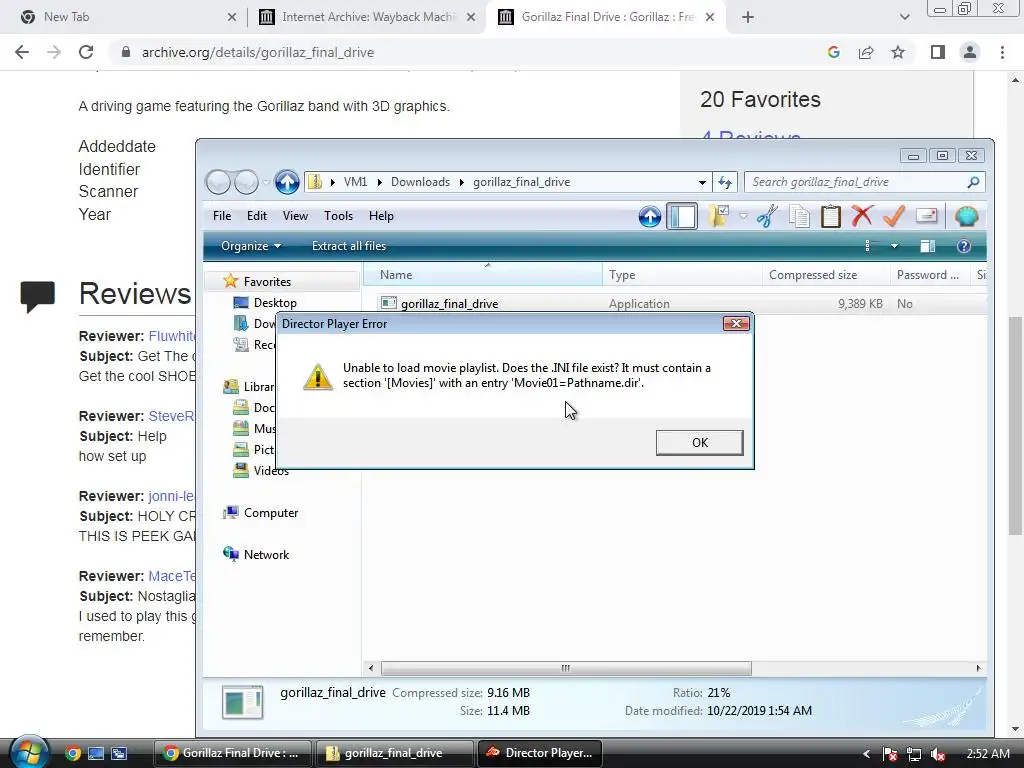
Task: Expand the Organize dropdown
Action: (x=251, y=246)
